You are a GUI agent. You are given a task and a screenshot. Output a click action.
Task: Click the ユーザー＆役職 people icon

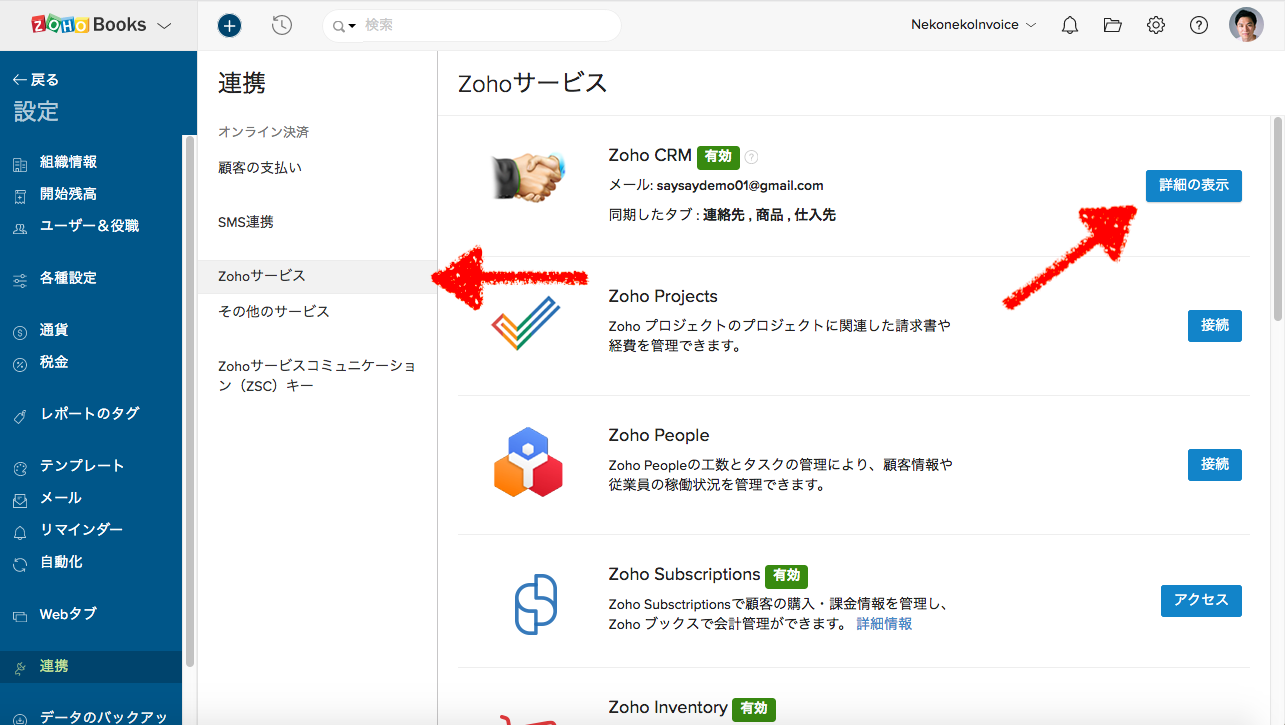tap(20, 227)
